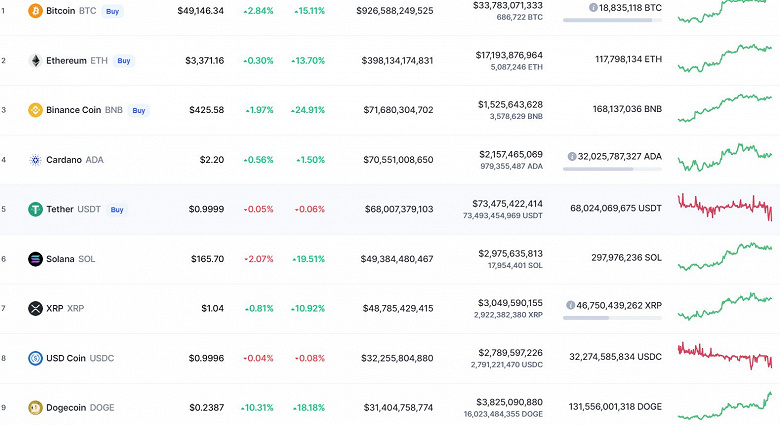
Task: Open the Dogecoin name link
Action: [68, 408]
